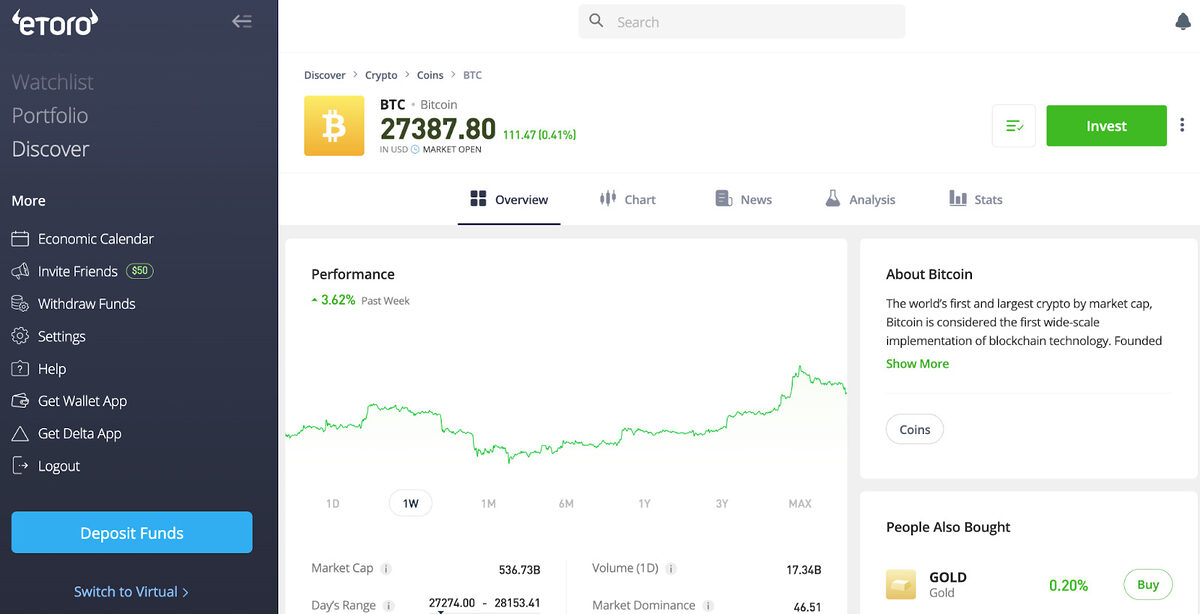Click Switch to Virtual link
Image resolution: width=1200 pixels, height=614 pixels.
pyautogui.click(x=131, y=592)
